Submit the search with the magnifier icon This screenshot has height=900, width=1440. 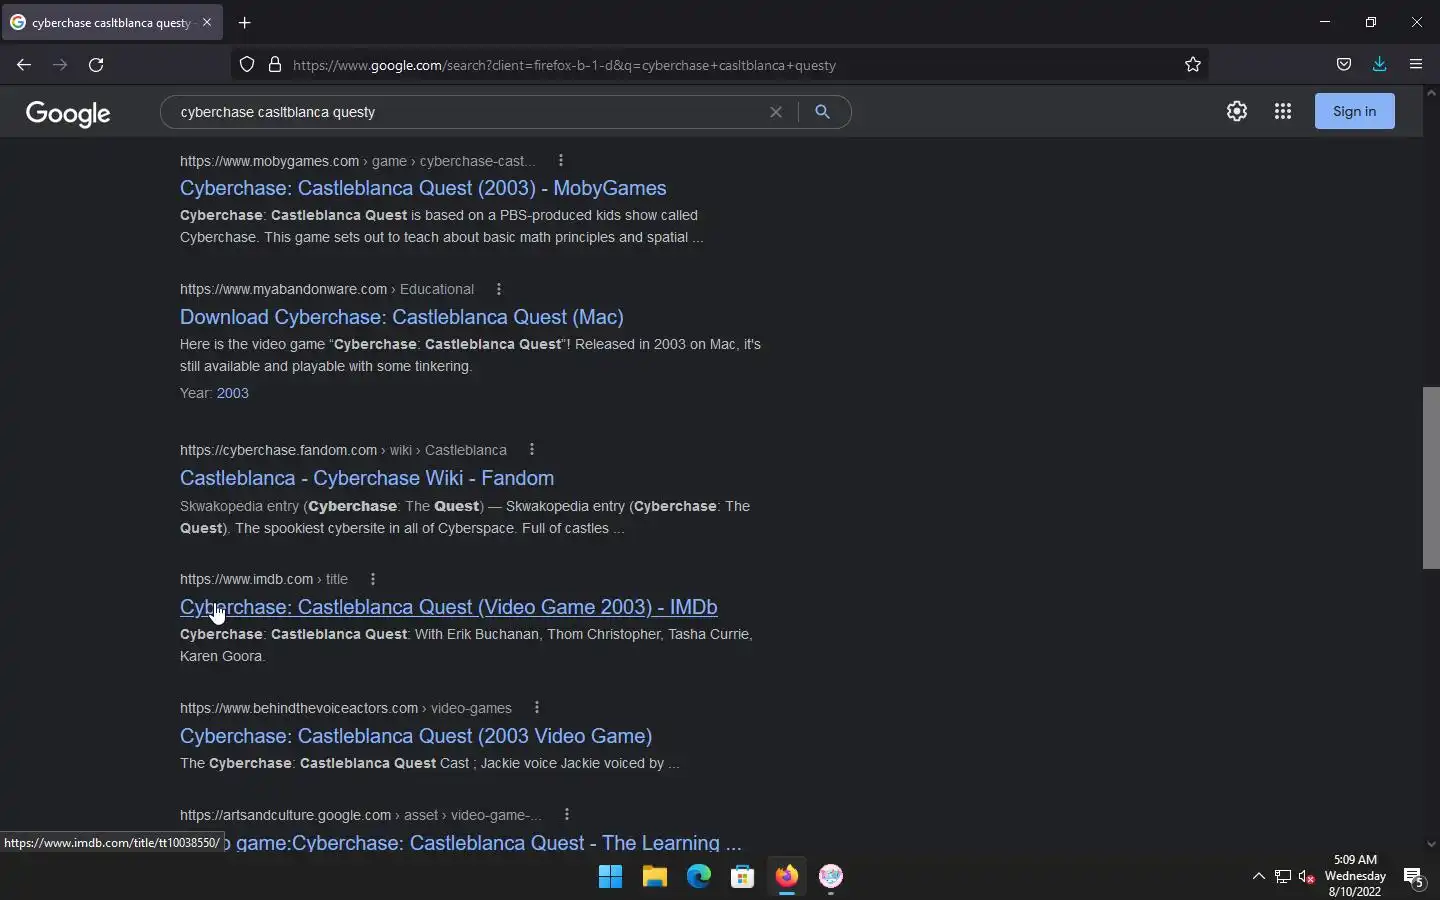[822, 112]
